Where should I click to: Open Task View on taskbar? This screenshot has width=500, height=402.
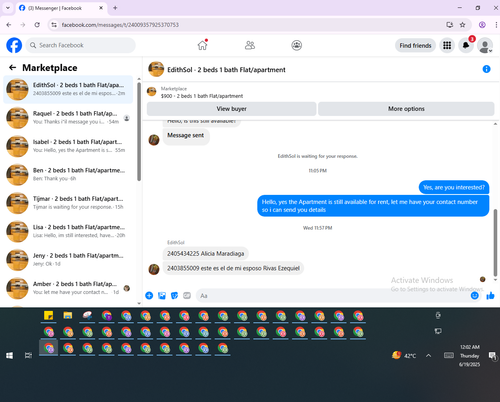pyautogui.click(x=29, y=356)
